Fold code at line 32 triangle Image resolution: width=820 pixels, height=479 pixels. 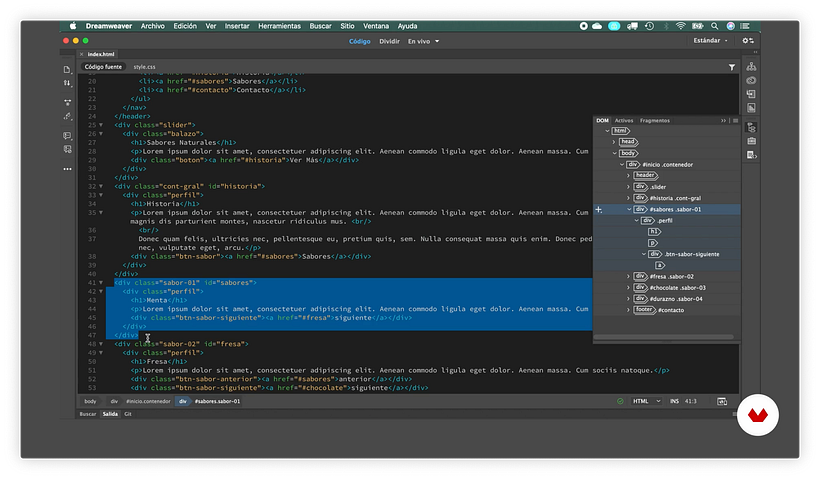coord(101,186)
